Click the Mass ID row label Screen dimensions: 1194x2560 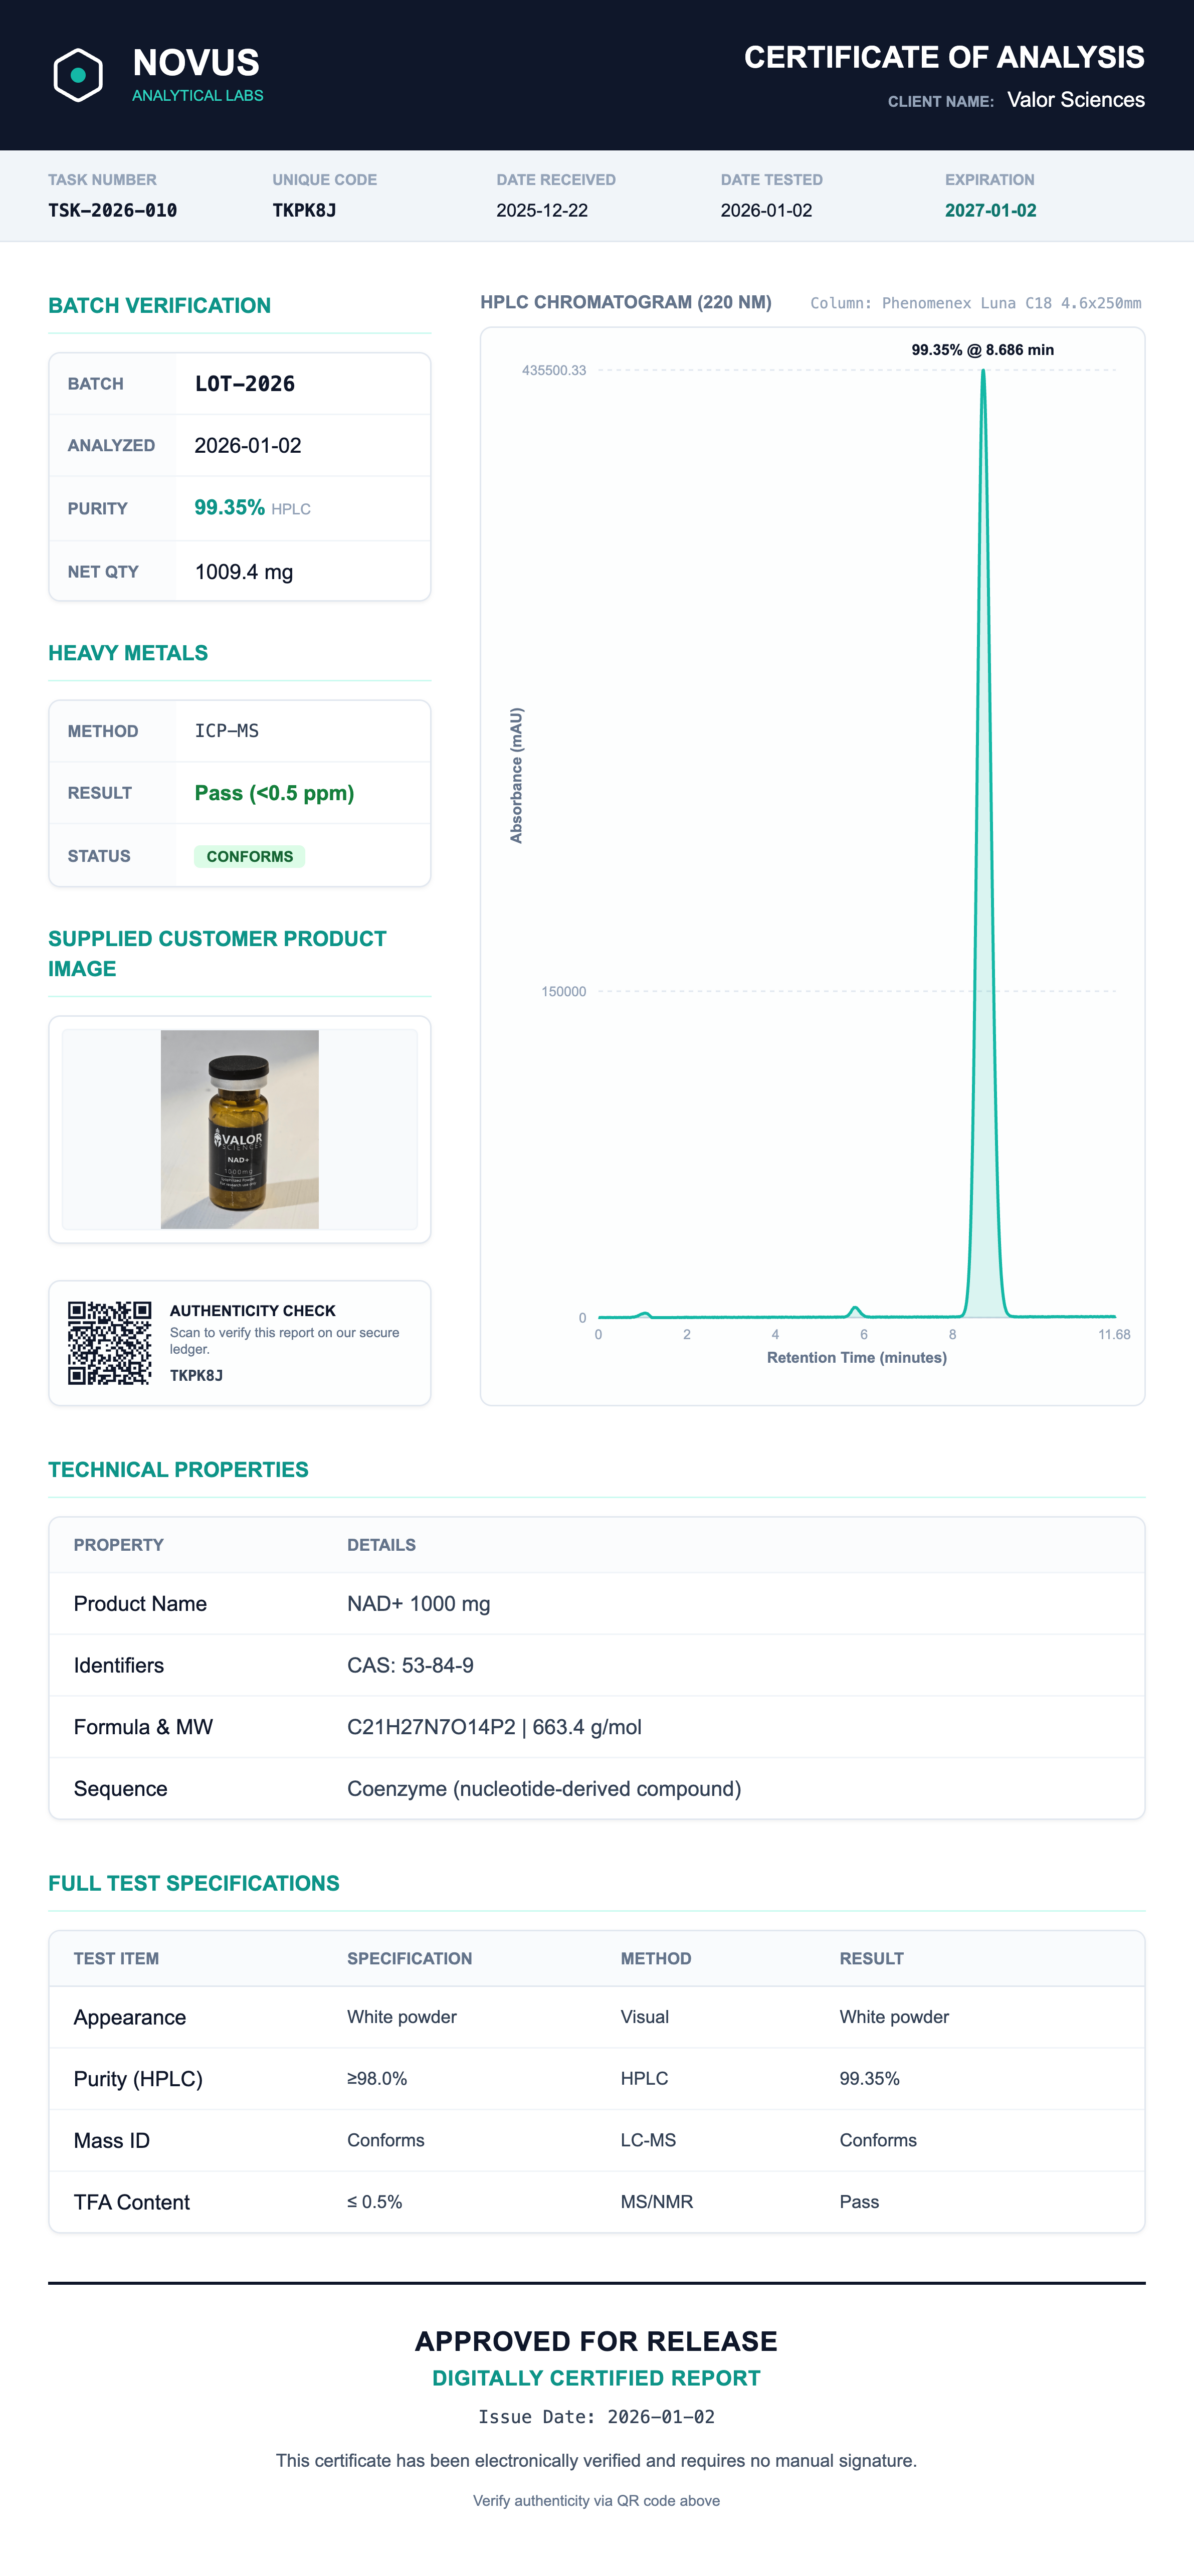[111, 2140]
